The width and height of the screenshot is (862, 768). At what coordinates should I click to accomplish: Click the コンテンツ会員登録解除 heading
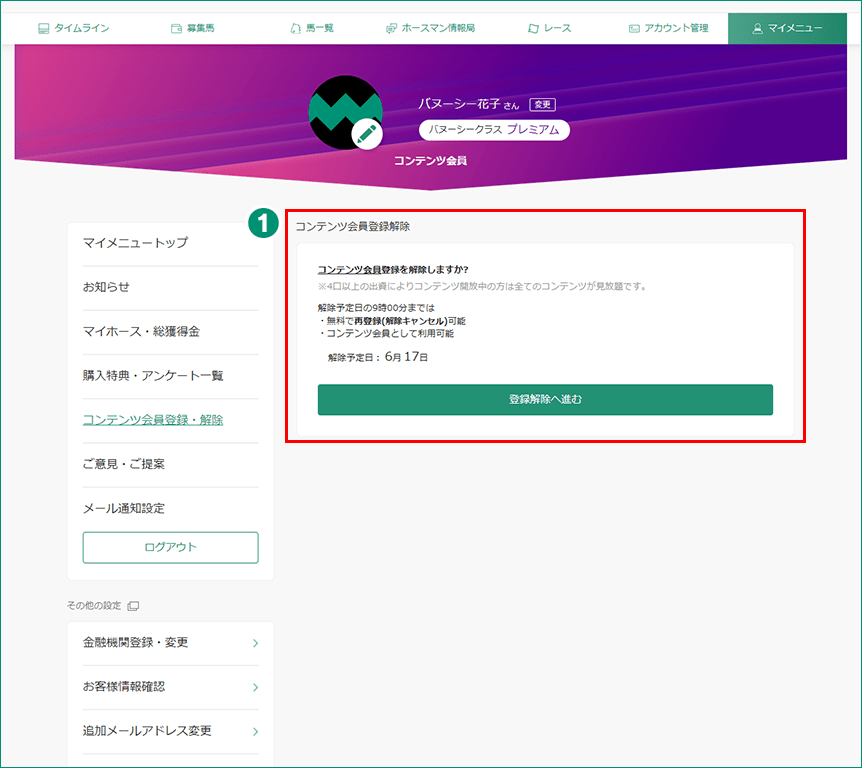tap(353, 226)
